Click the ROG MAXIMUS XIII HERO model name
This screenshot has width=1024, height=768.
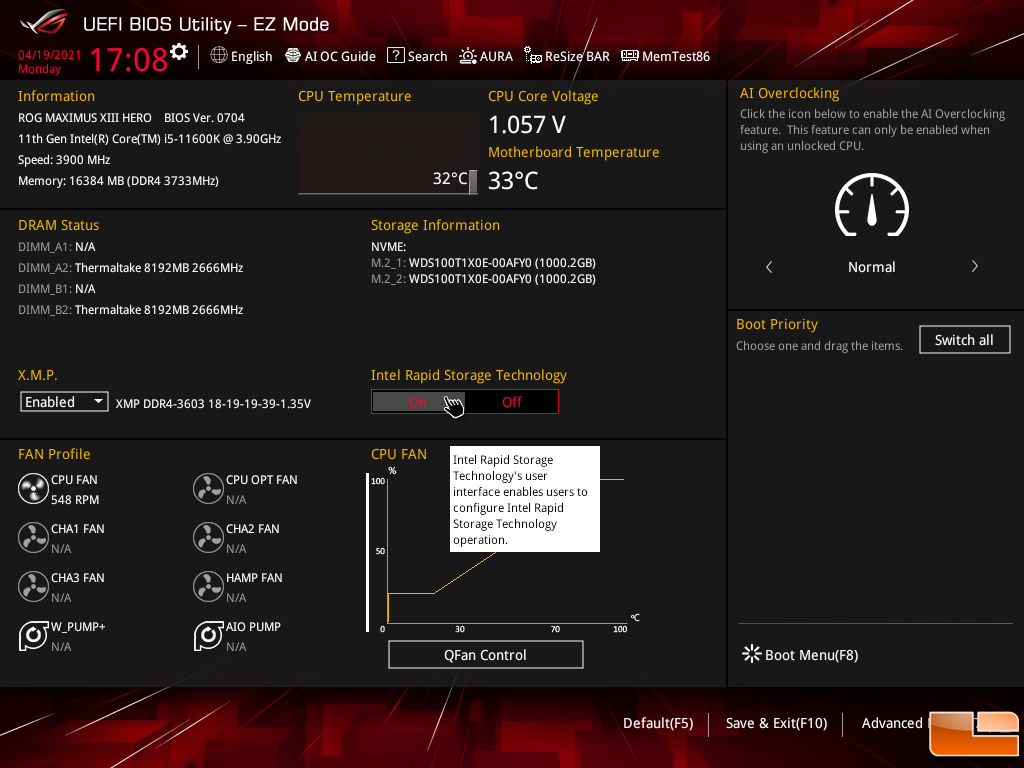[85, 118]
